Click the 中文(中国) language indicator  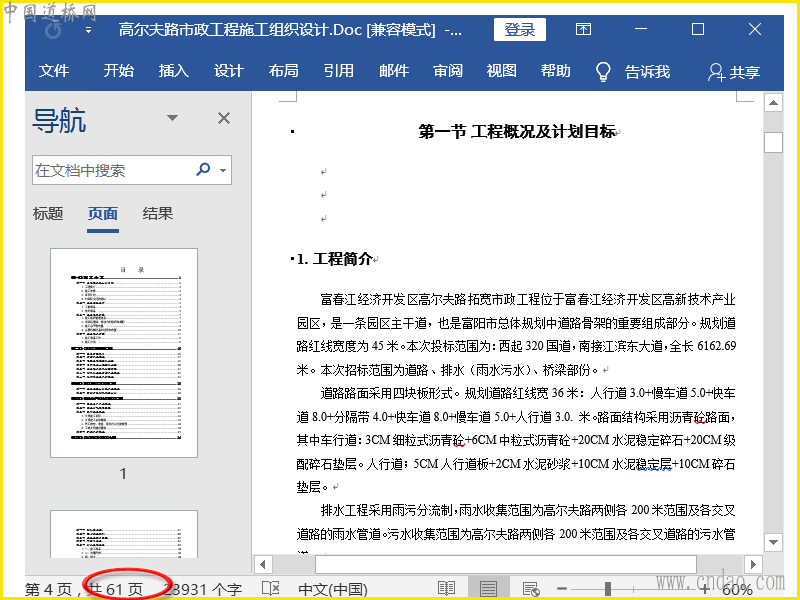(333, 590)
